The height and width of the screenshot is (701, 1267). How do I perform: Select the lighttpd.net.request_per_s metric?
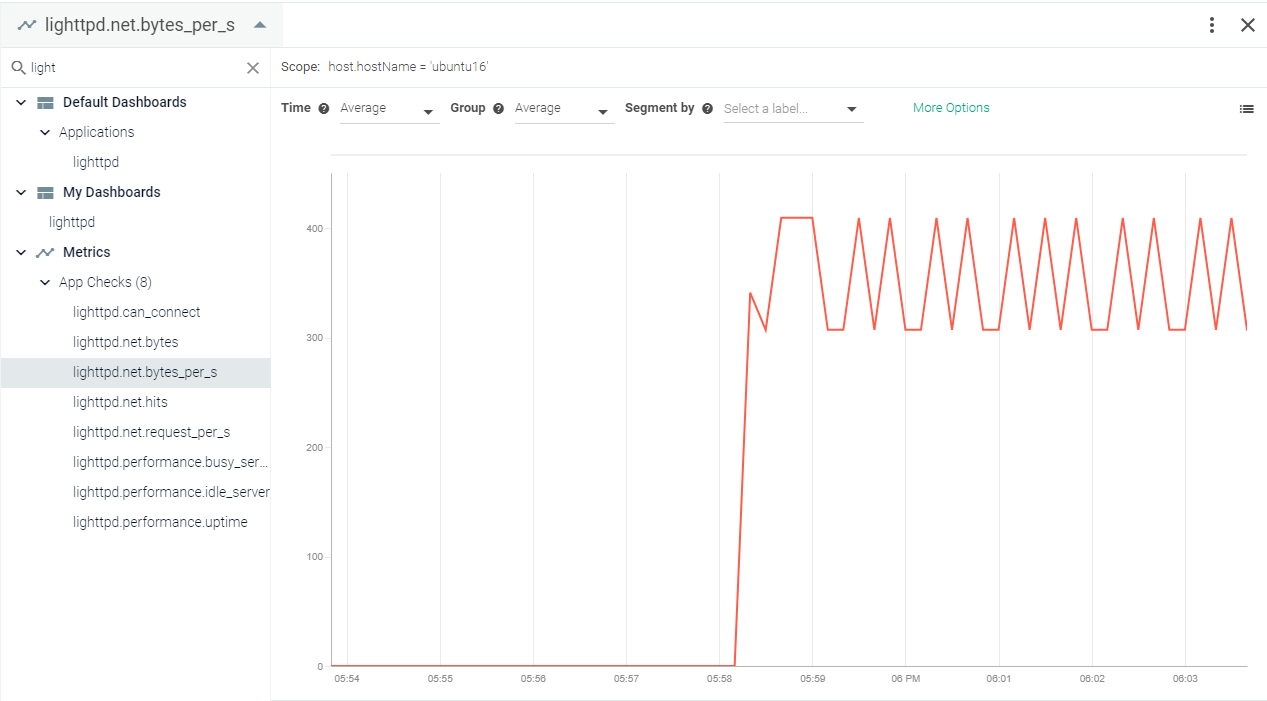pos(151,432)
